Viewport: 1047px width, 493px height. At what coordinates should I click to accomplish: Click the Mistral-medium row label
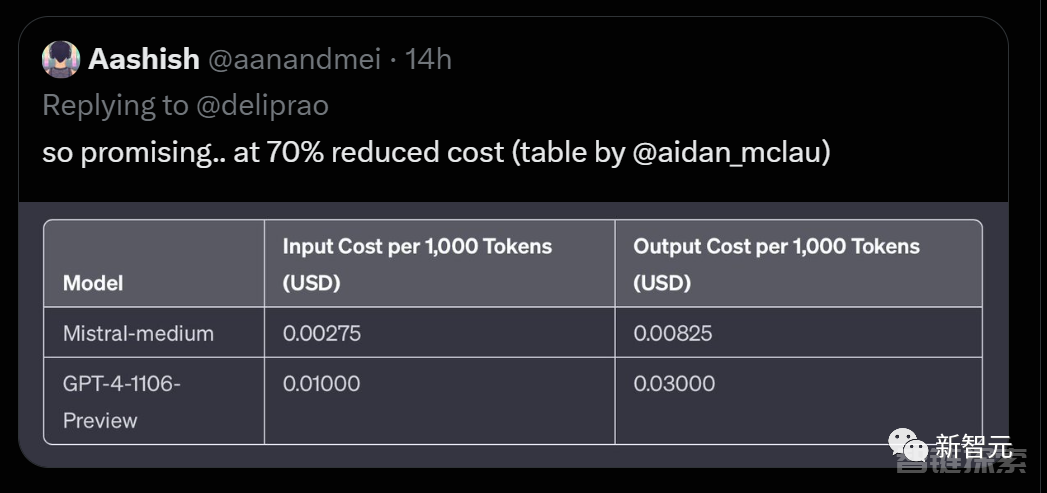(138, 333)
